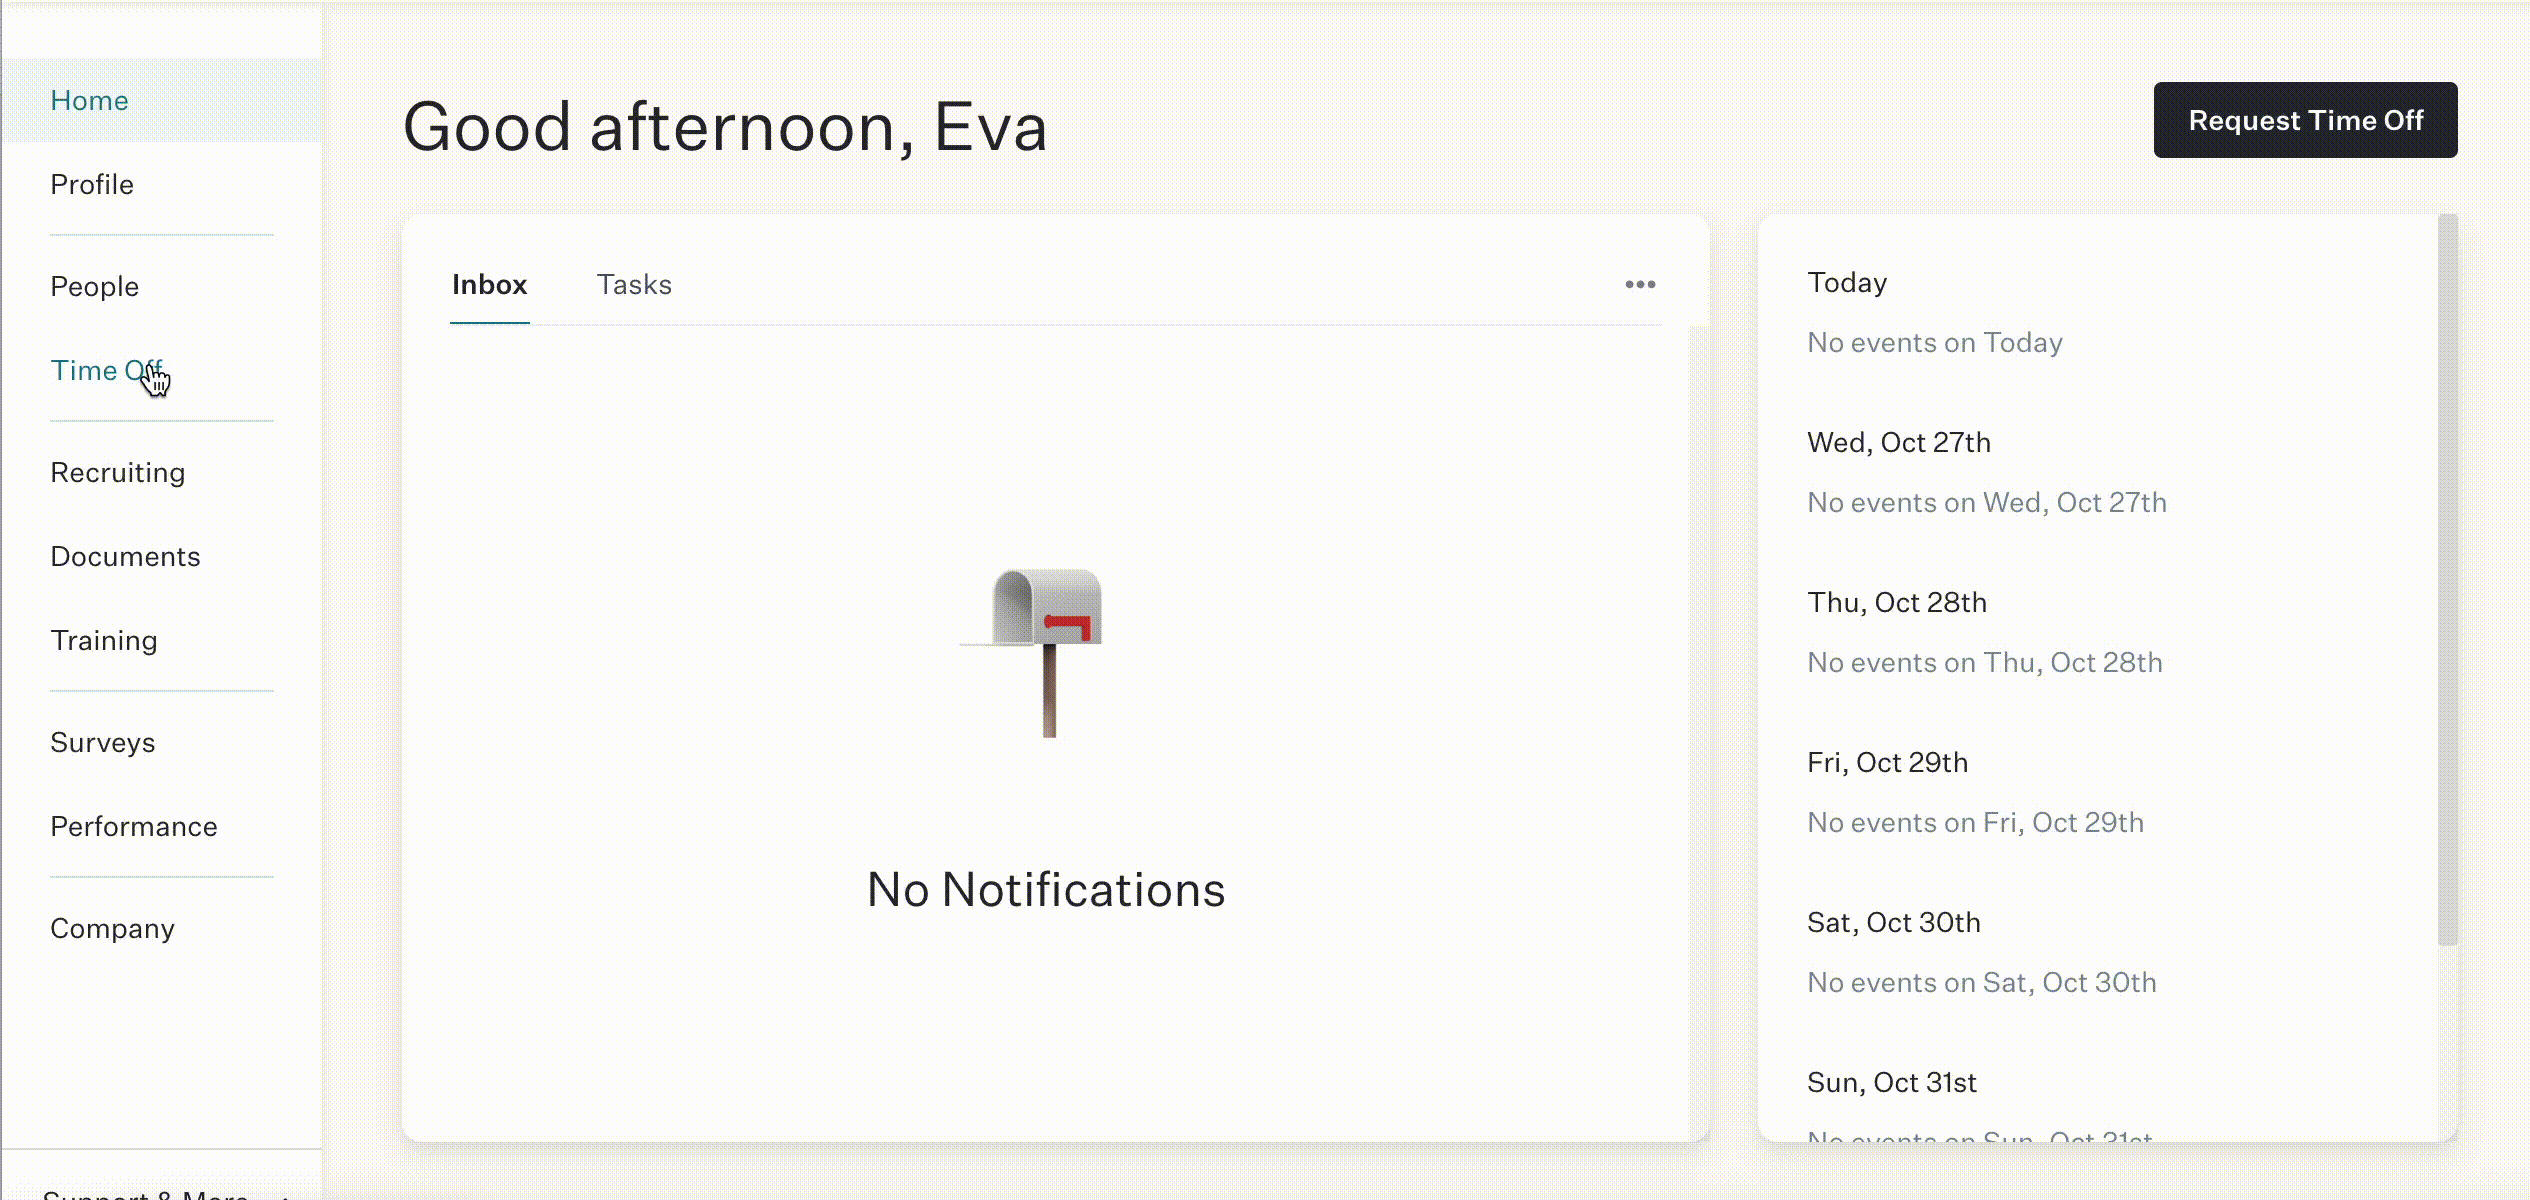Go to the Documents page
Viewport: 2530px width, 1200px height.
pyautogui.click(x=126, y=557)
